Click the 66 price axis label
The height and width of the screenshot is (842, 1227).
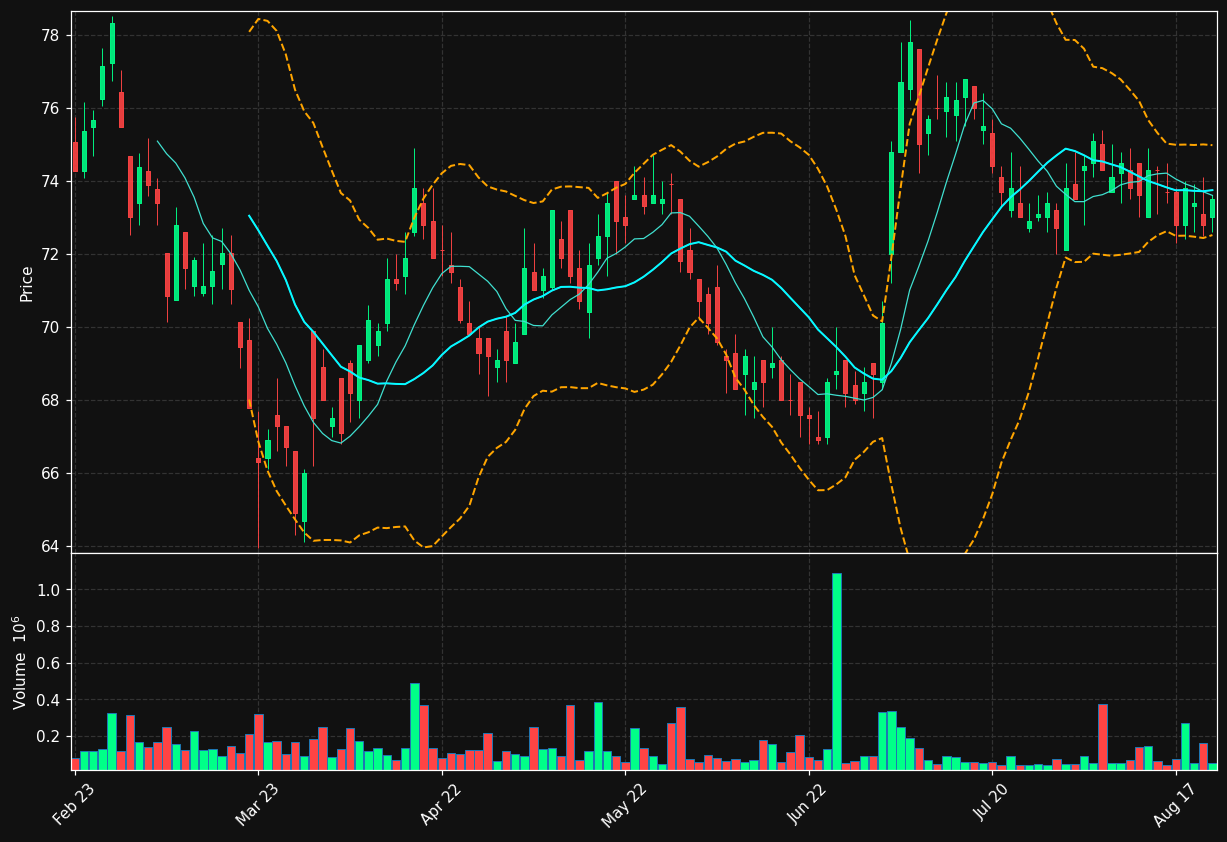point(51,474)
